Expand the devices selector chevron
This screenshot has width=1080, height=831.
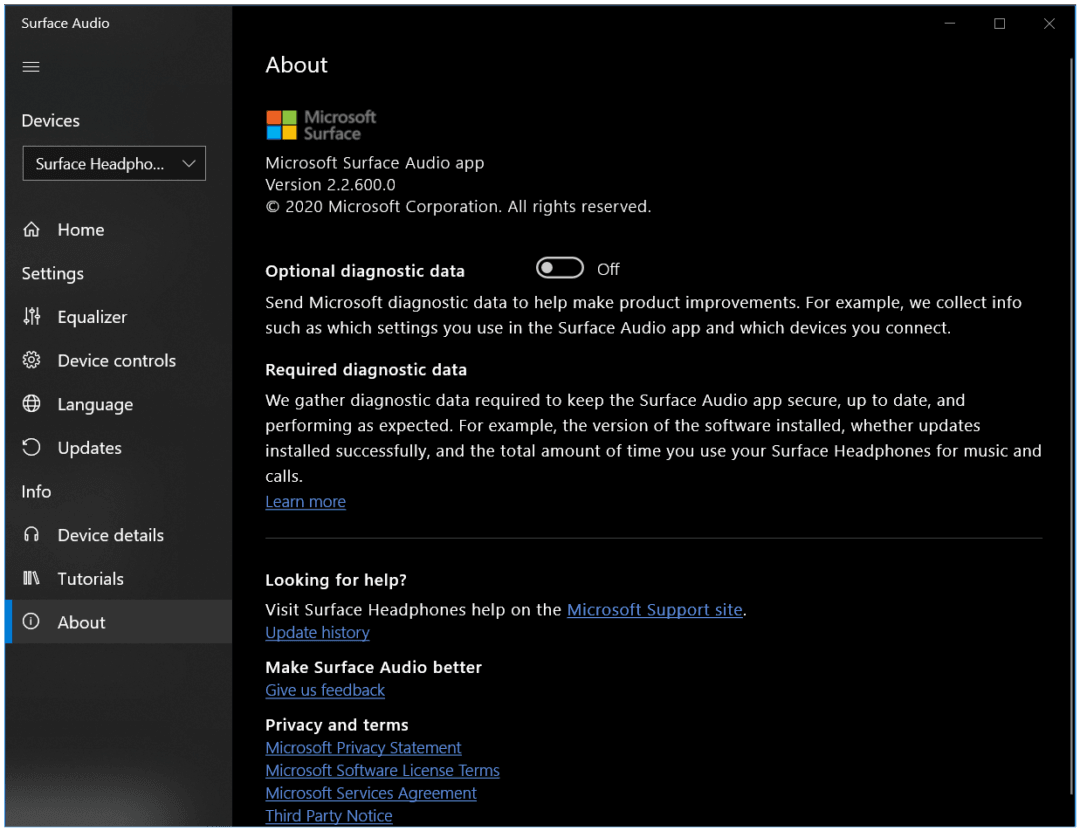pyautogui.click(x=190, y=163)
